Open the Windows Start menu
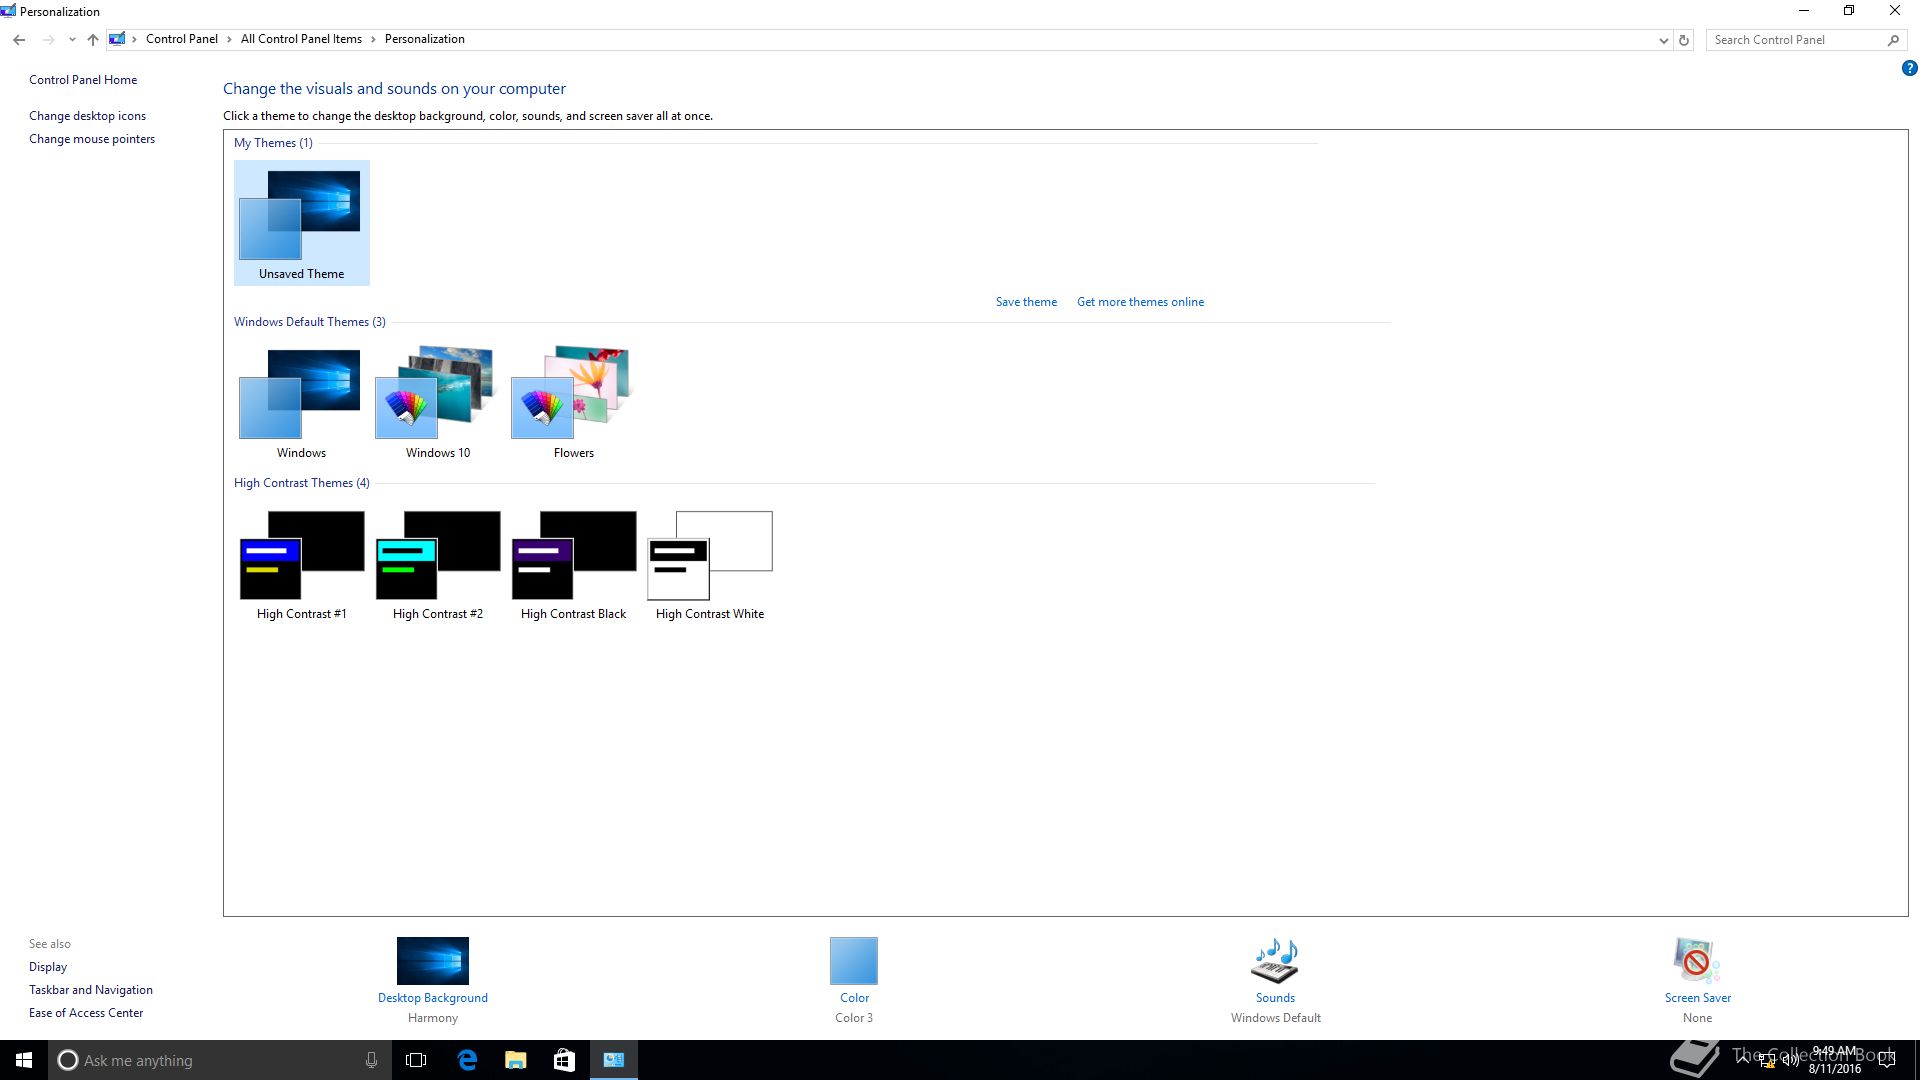Image resolution: width=1920 pixels, height=1080 pixels. (24, 1060)
